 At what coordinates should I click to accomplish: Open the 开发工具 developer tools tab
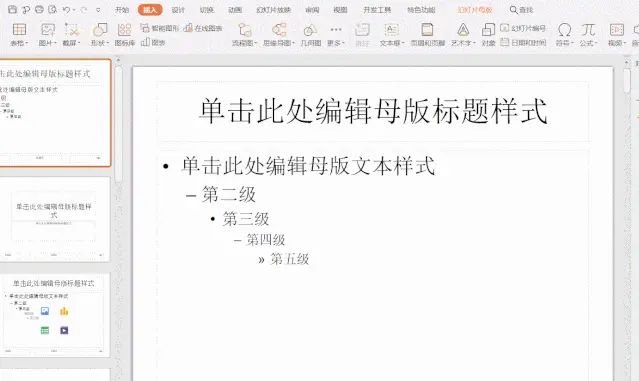click(x=377, y=10)
